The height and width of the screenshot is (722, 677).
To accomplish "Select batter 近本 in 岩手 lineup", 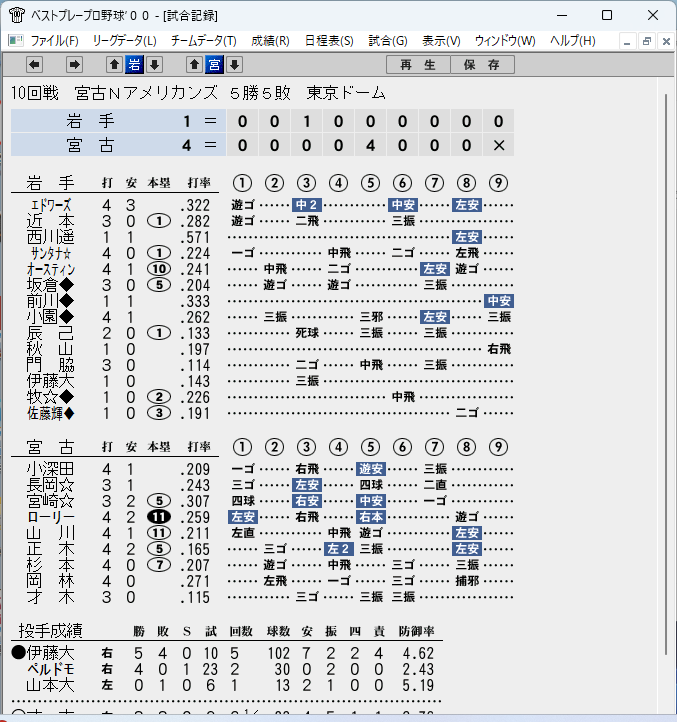I will click(x=50, y=221).
